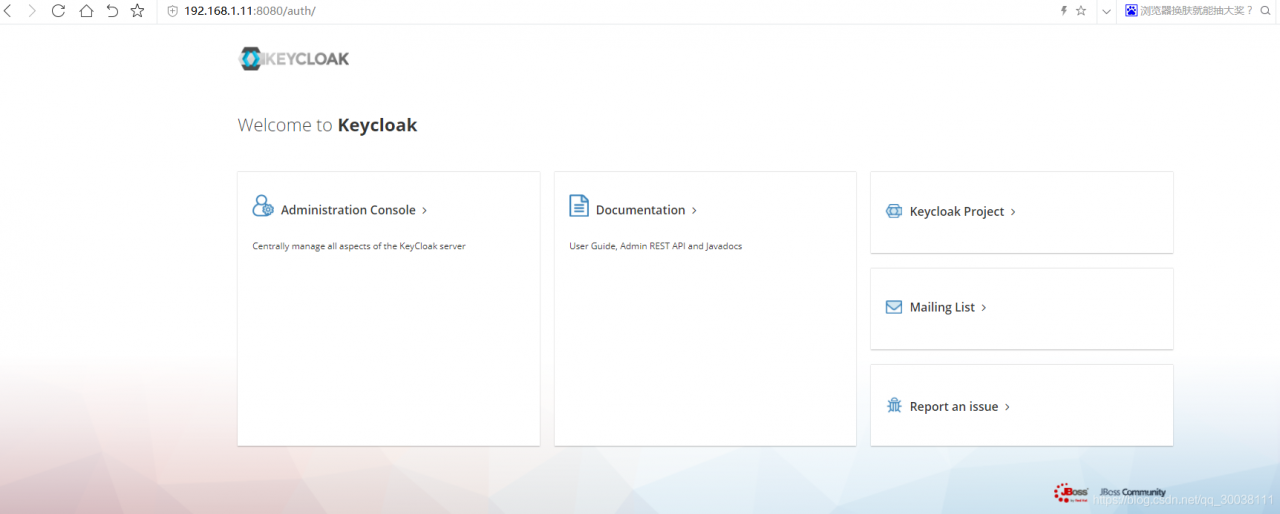Click the star icon inside address bar
1280x514 pixels.
(x=1081, y=11)
